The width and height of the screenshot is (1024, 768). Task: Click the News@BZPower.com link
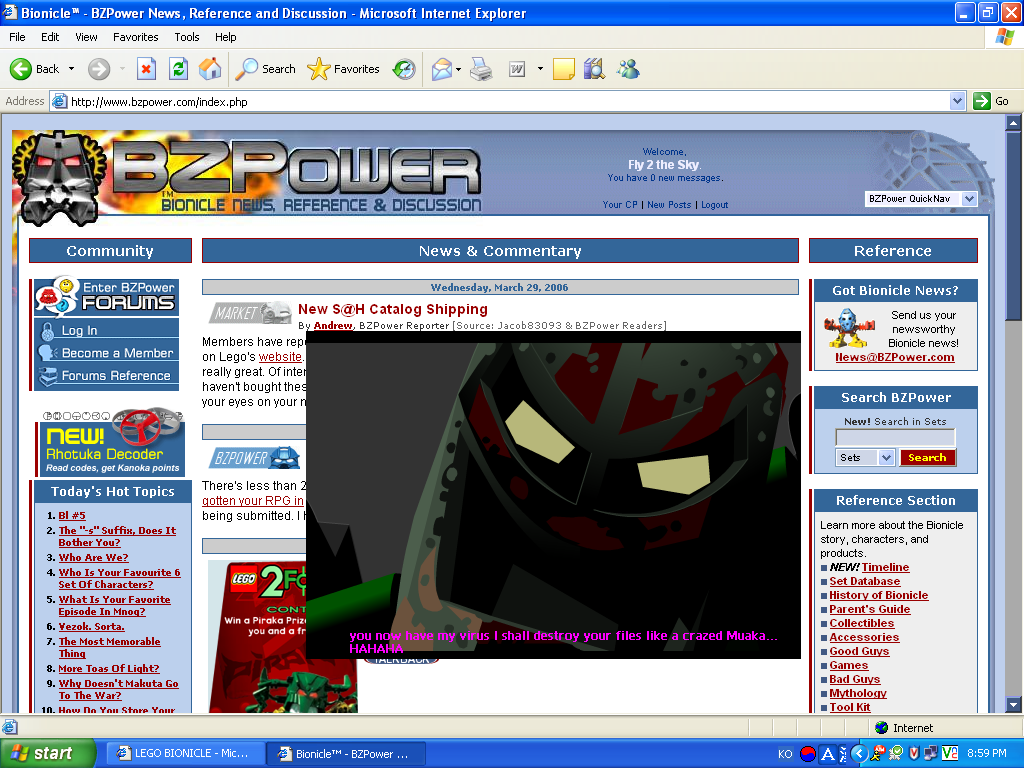tap(895, 355)
